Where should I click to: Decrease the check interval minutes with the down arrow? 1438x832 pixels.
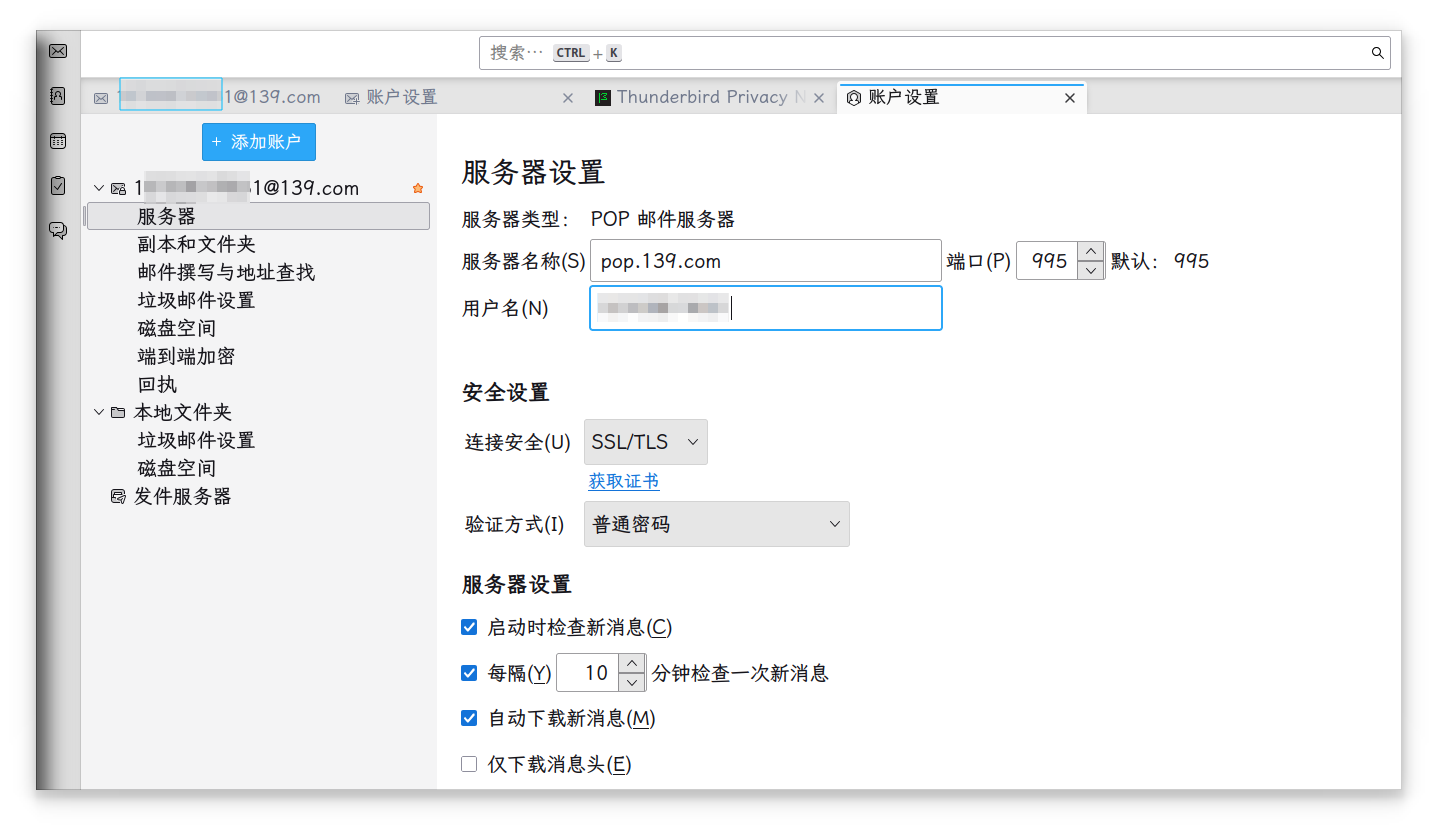pyautogui.click(x=632, y=682)
